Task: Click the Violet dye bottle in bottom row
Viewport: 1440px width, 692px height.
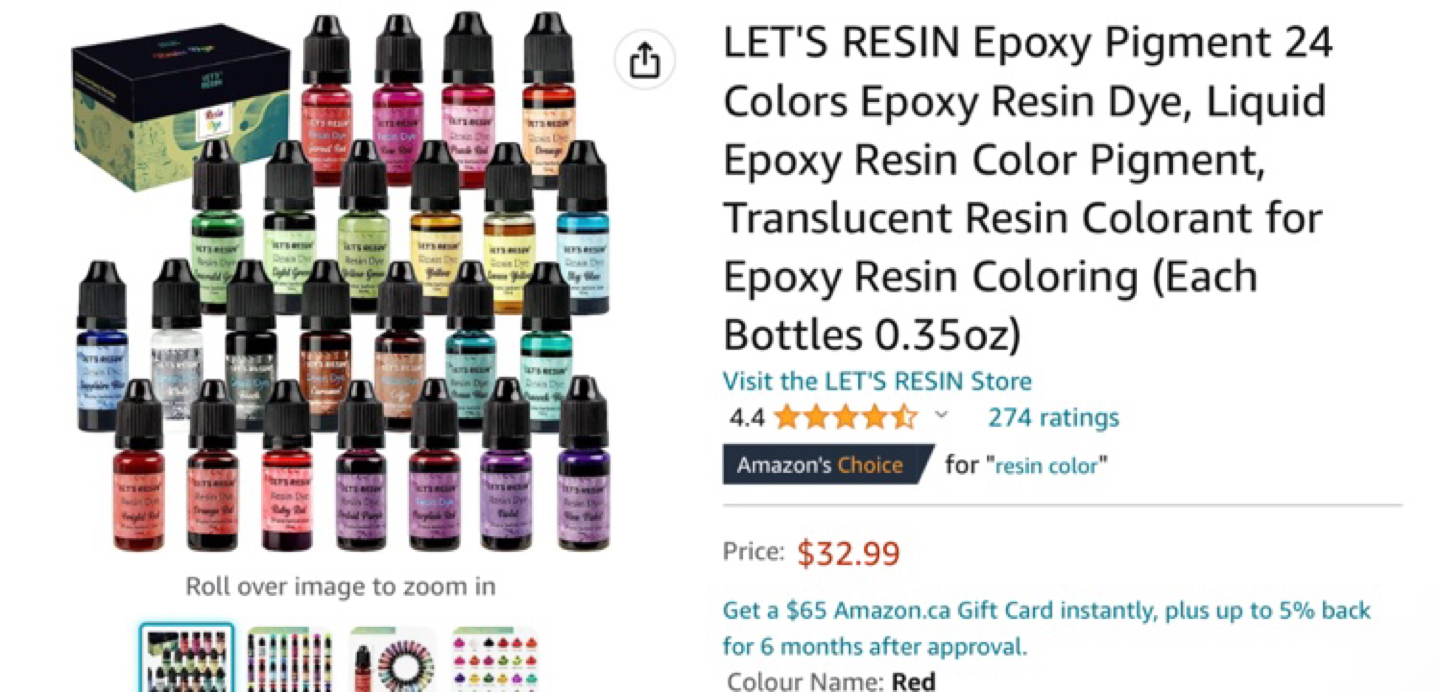Action: (506, 464)
